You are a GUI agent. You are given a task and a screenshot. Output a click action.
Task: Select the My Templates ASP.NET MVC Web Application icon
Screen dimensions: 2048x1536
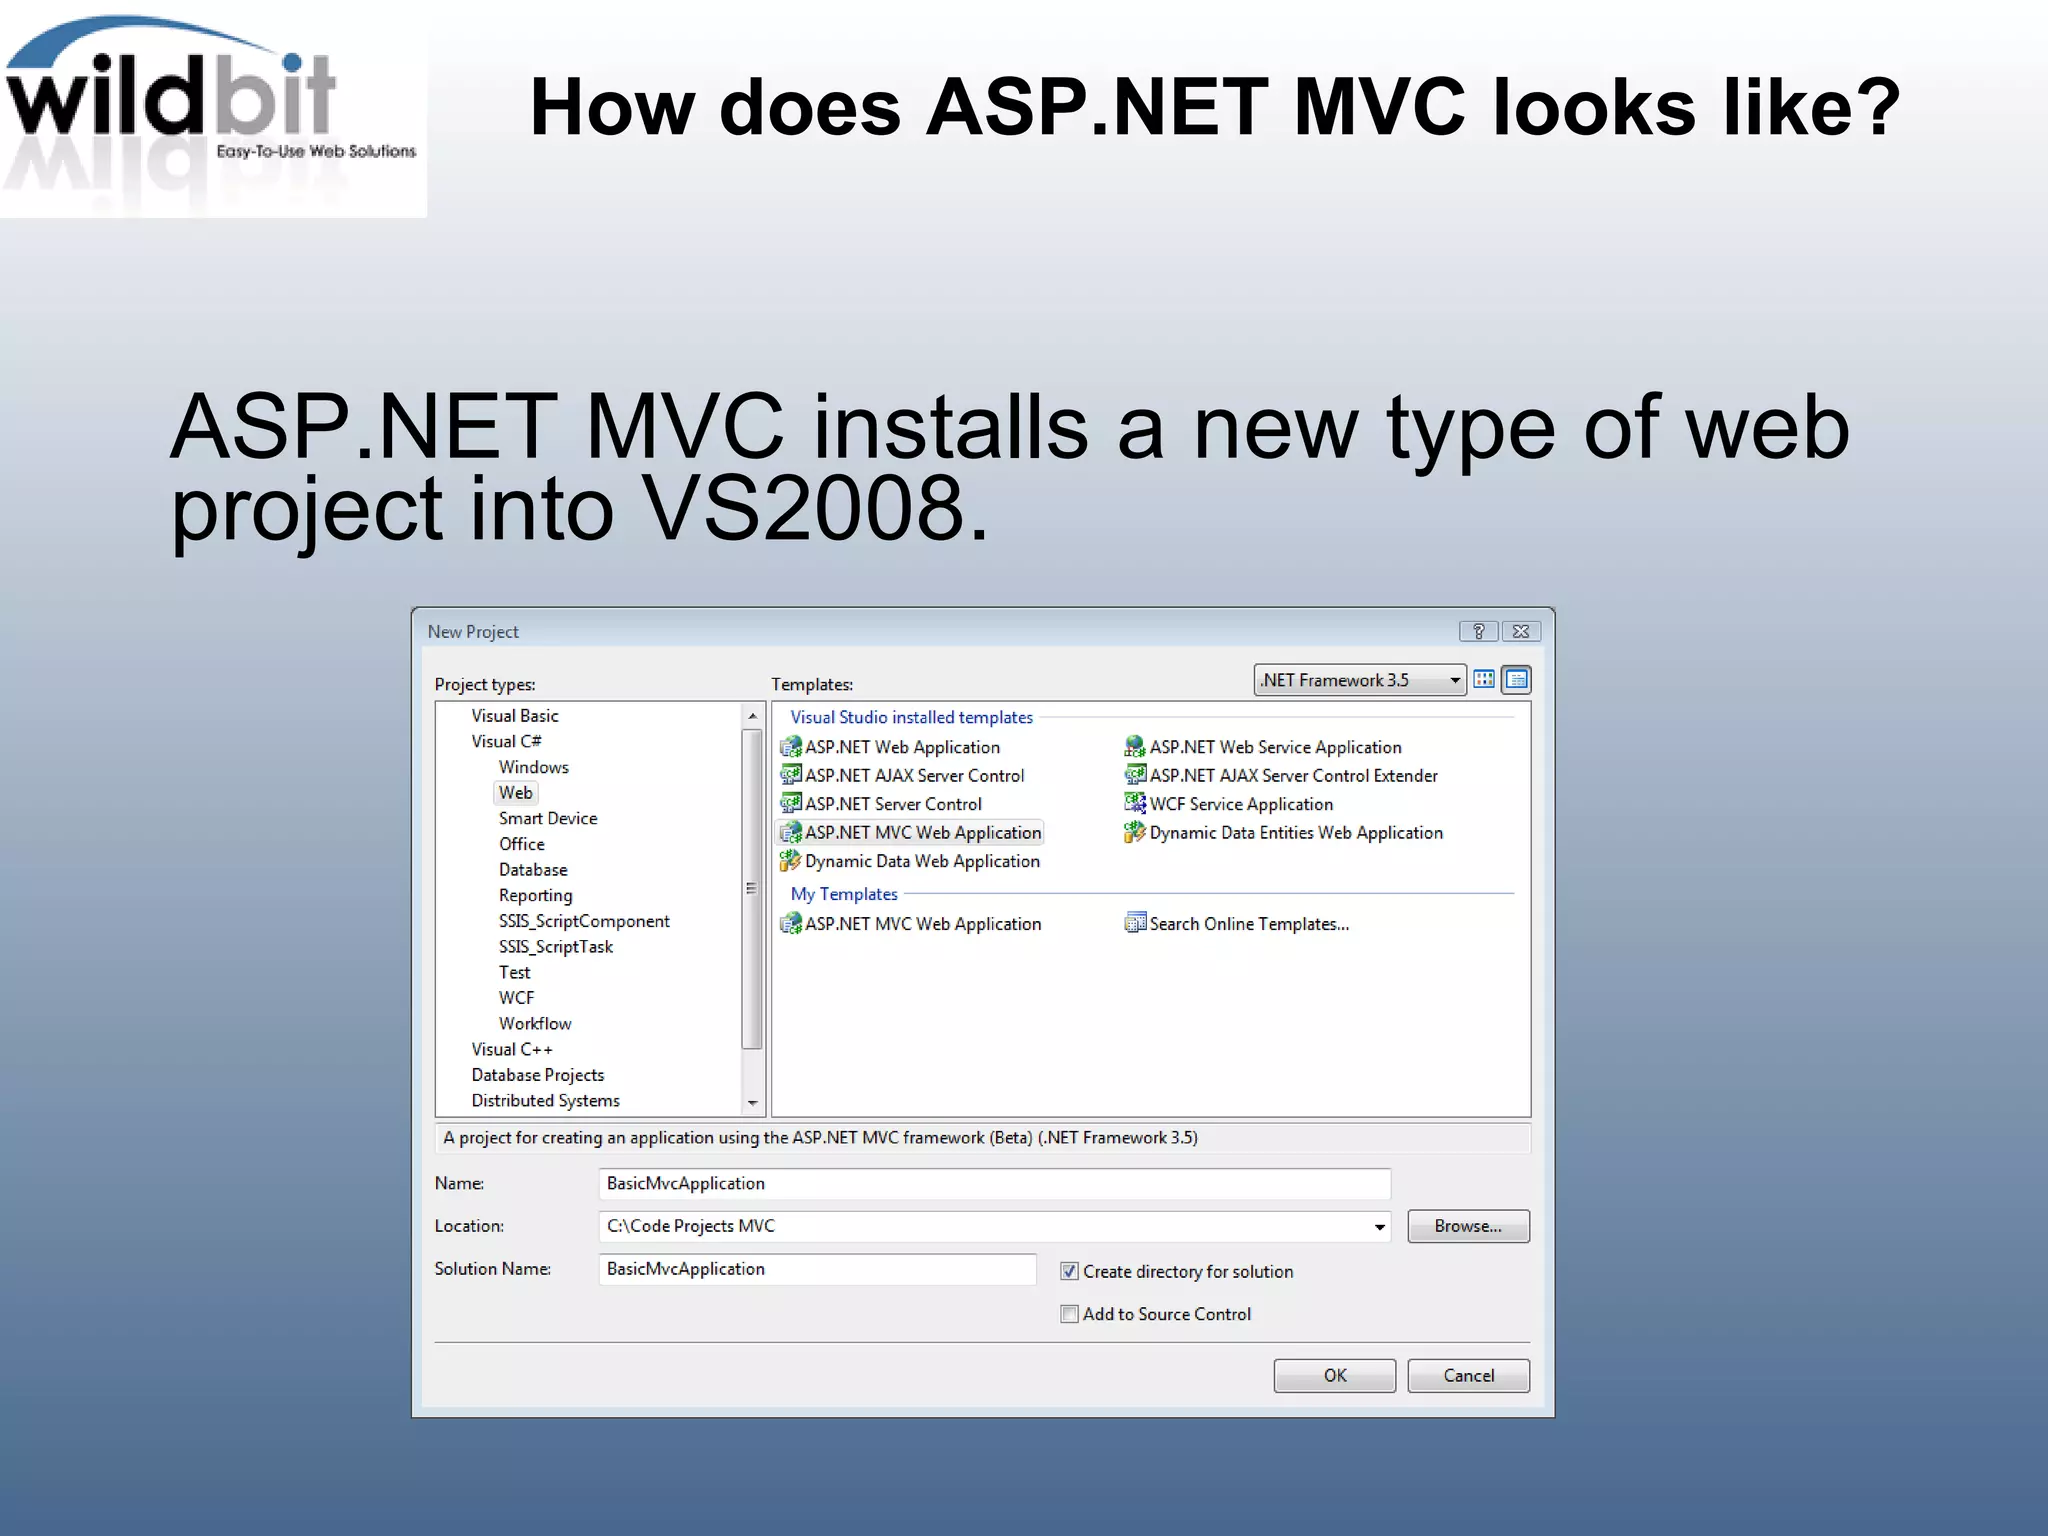790,923
